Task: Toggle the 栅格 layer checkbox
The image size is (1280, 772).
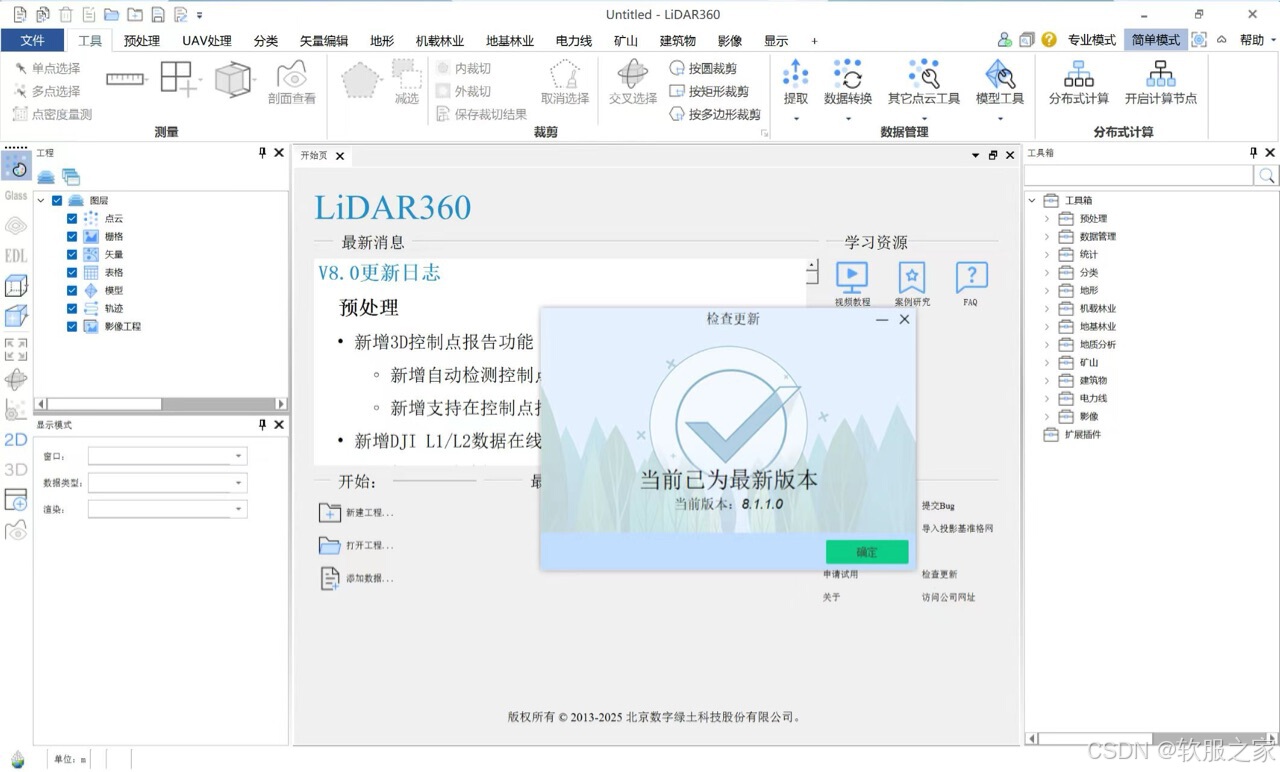Action: 72,236
